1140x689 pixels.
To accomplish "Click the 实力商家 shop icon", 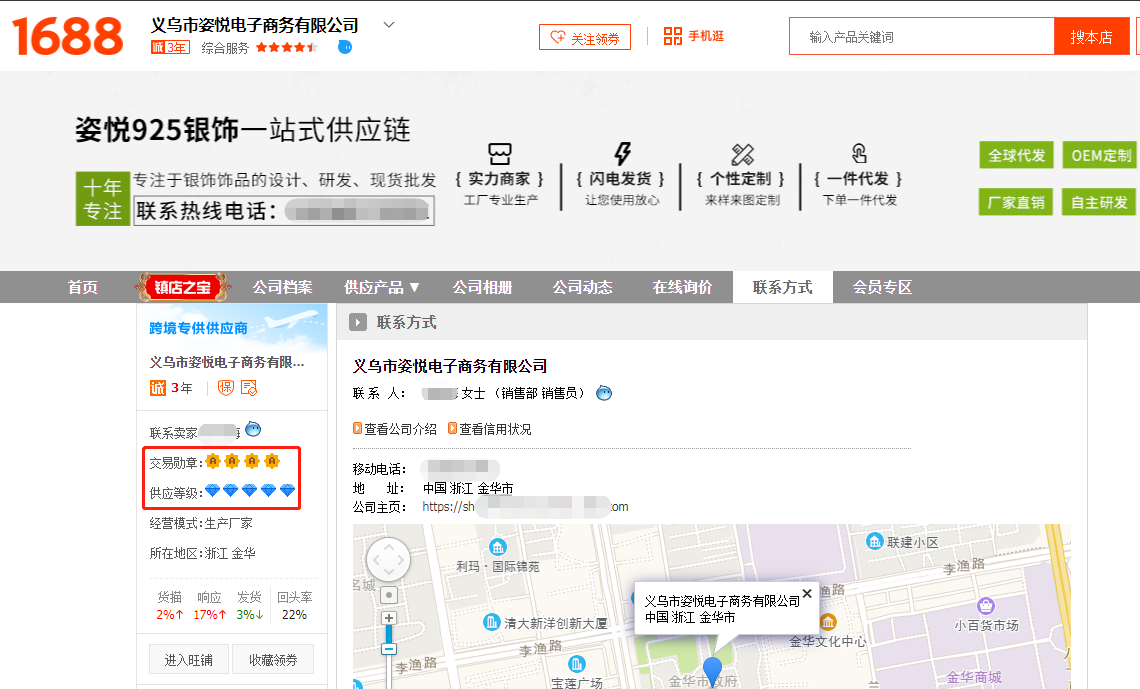I will click(x=499, y=153).
